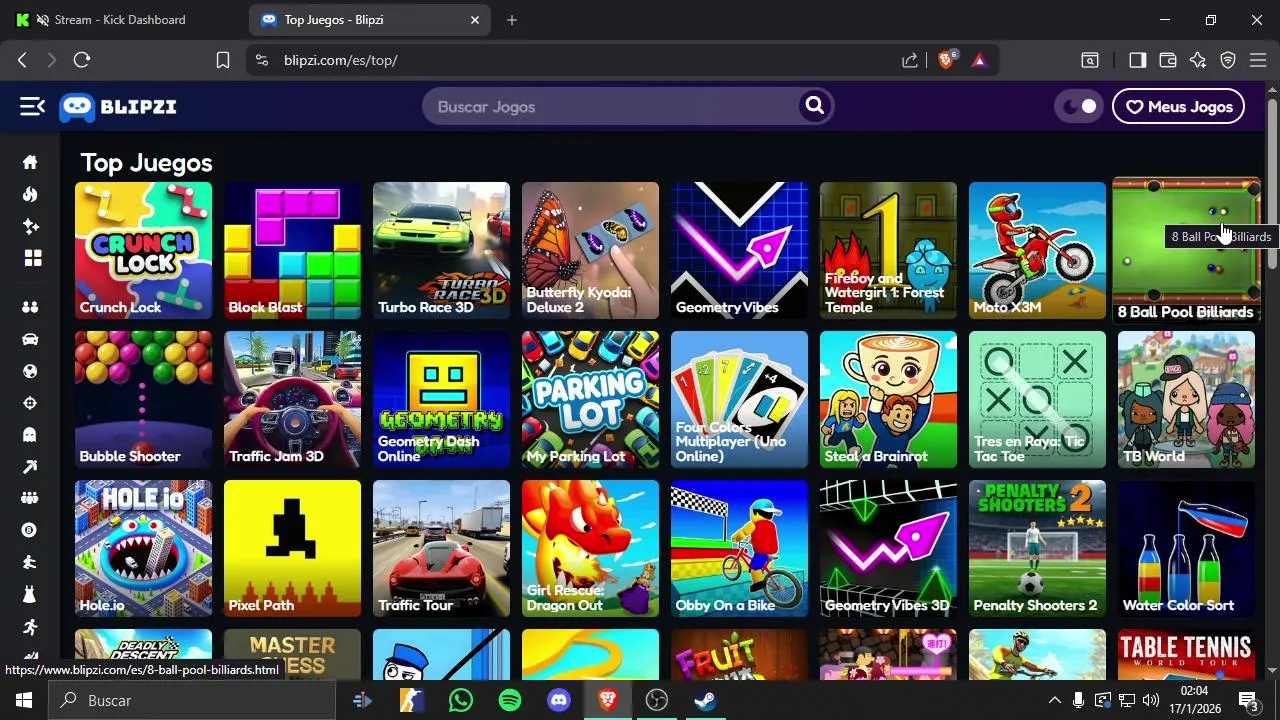Open the Brave main menu
Viewport: 1280px width, 720px height.
pyautogui.click(x=1259, y=60)
